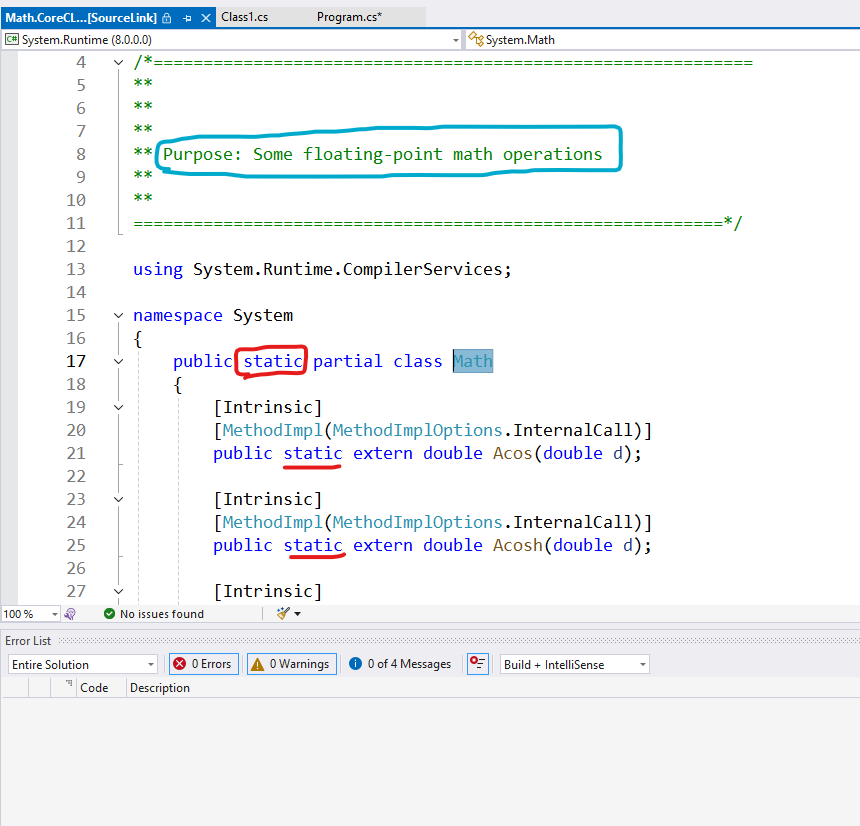The height and width of the screenshot is (826, 860).
Task: Click the Acos method name
Action: click(512, 454)
